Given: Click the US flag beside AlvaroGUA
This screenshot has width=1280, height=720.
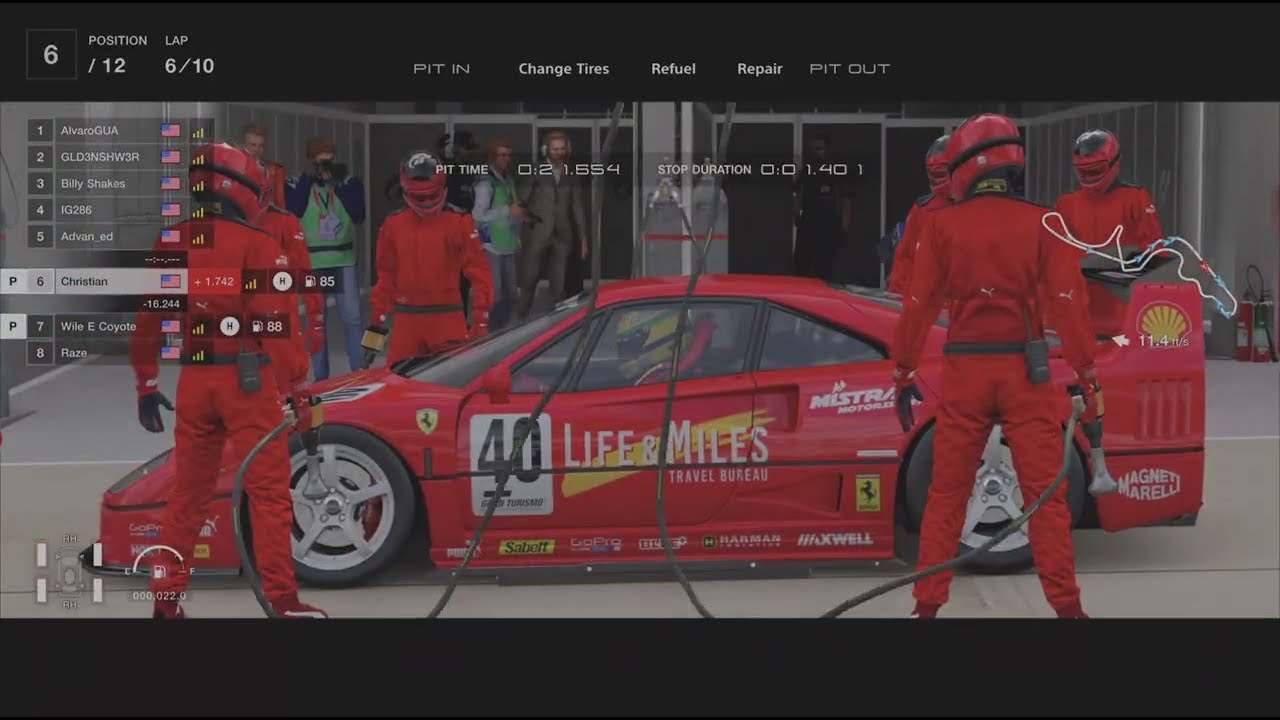Looking at the screenshot, I should (x=170, y=131).
